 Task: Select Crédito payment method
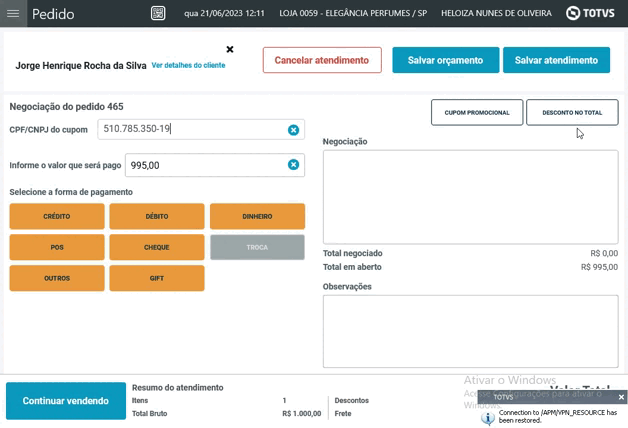[x=57, y=216]
